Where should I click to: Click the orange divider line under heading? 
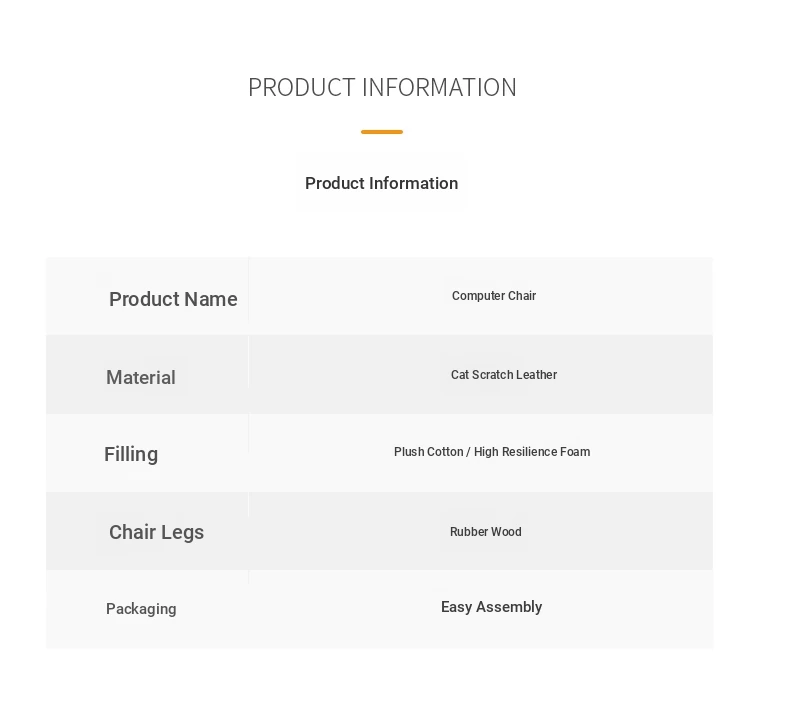pyautogui.click(x=382, y=132)
